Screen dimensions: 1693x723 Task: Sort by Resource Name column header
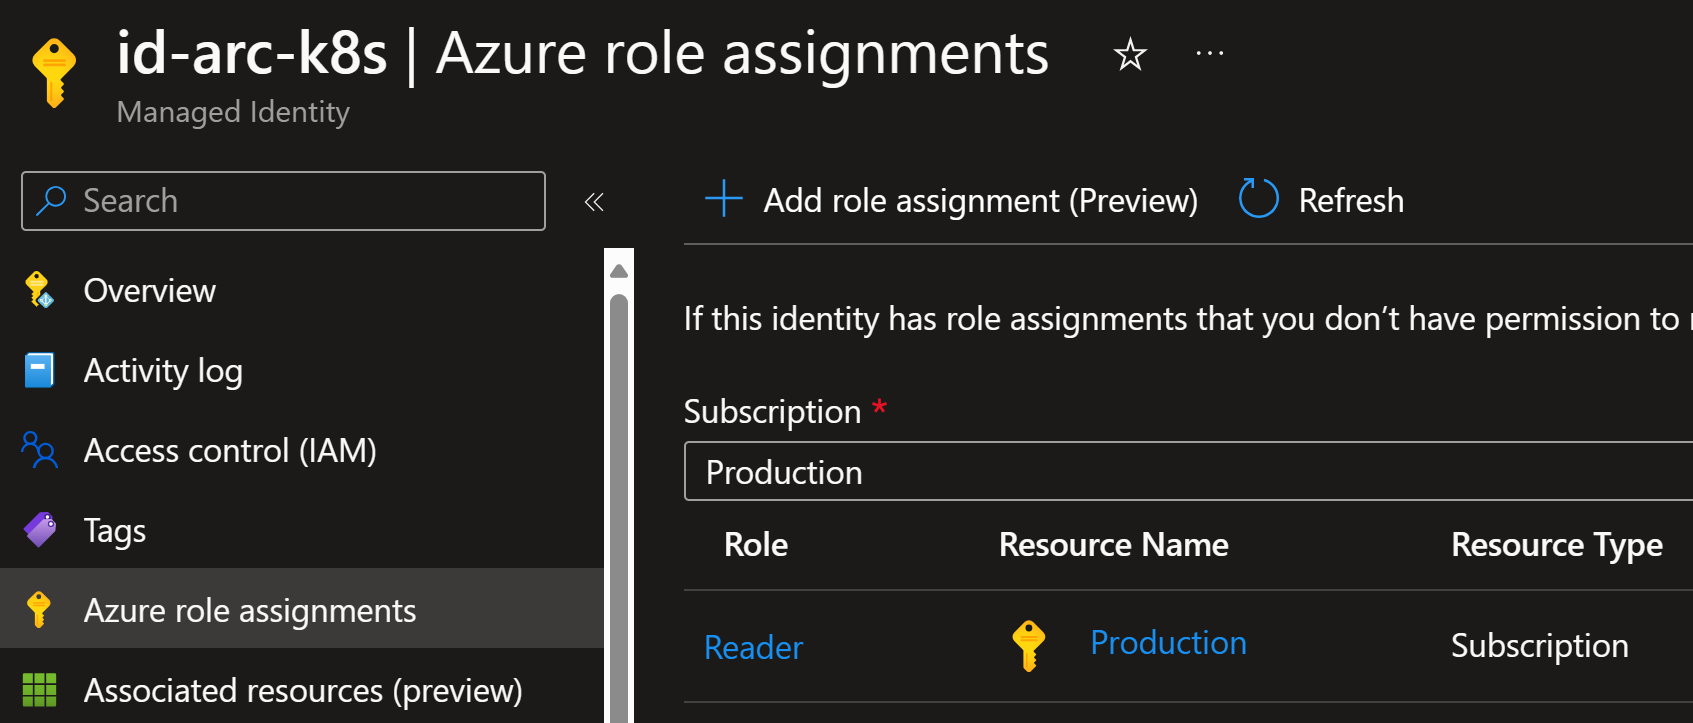(x=1113, y=545)
